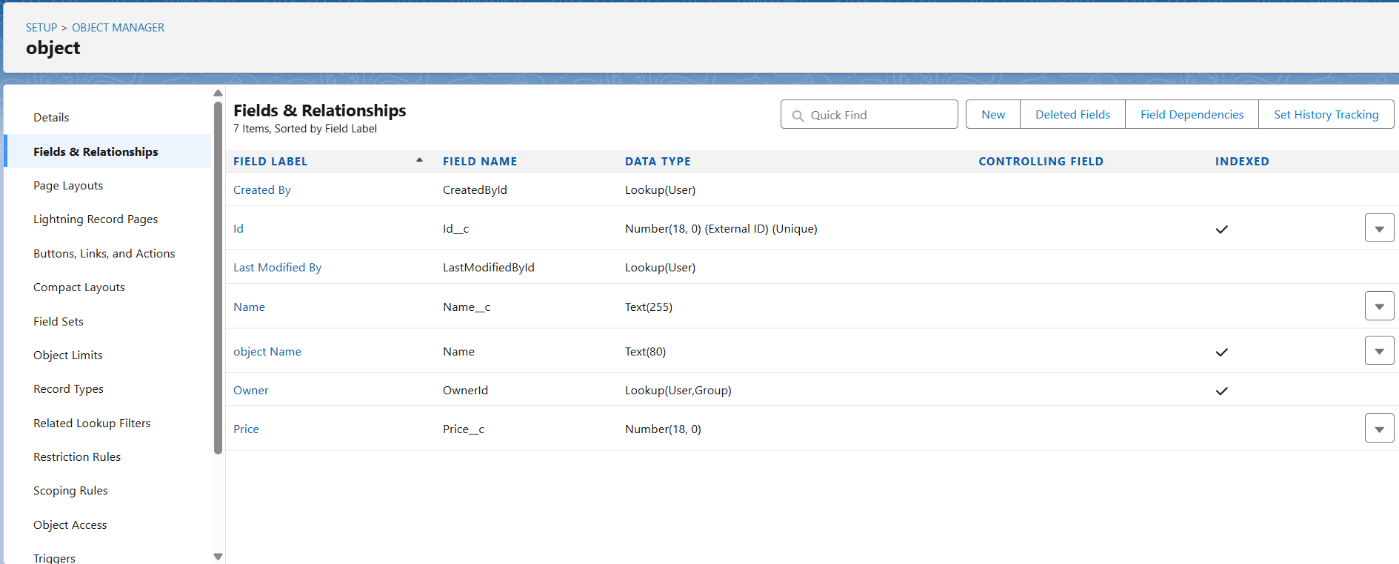Image resolution: width=1399 pixels, height=564 pixels.
Task: Open the Owner field link
Action: [251, 390]
